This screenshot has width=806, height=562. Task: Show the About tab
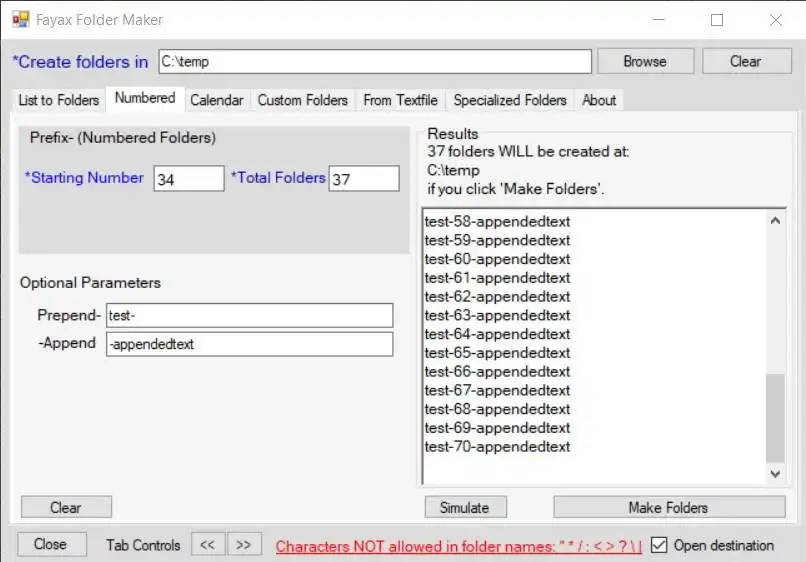click(599, 100)
